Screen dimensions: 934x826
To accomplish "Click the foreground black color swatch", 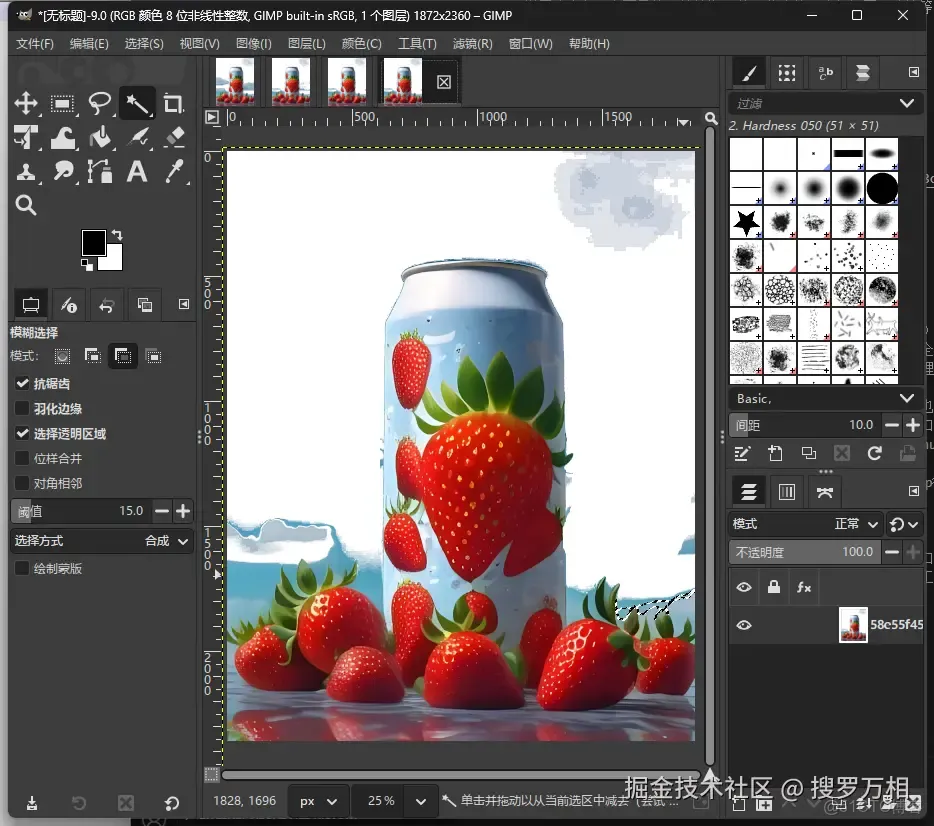I will pos(93,242).
